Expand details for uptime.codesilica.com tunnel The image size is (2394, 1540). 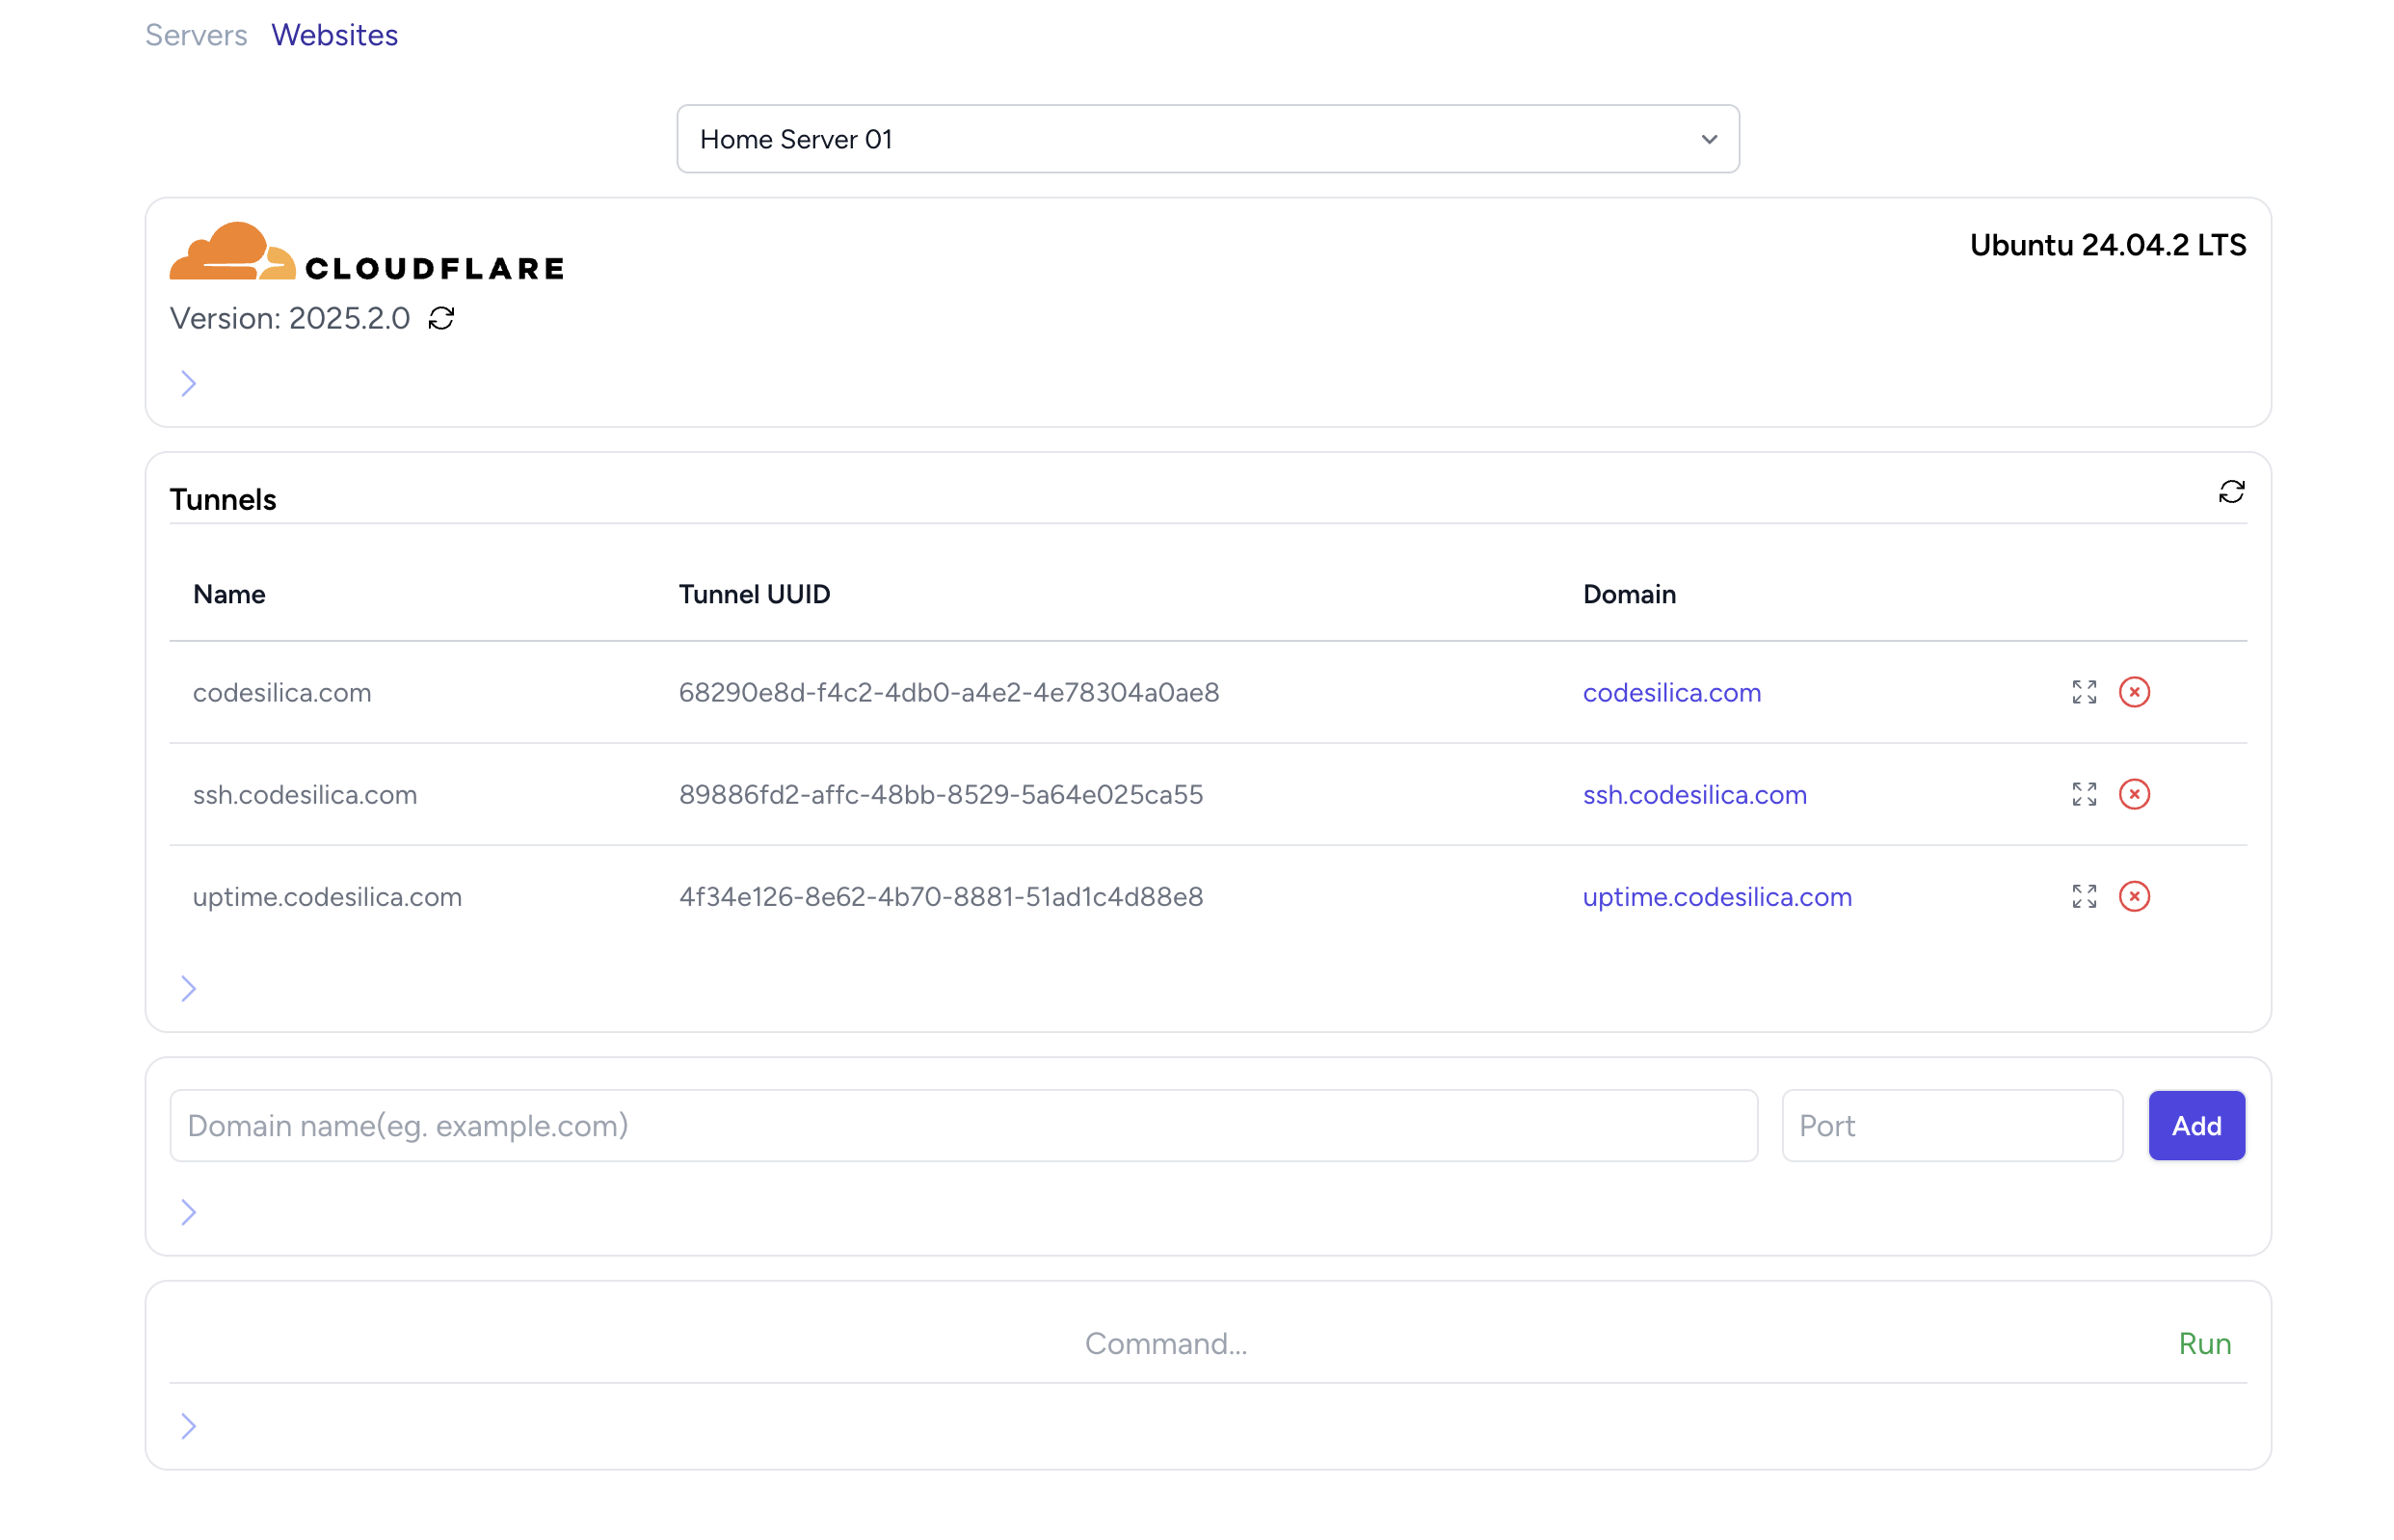2083,896
